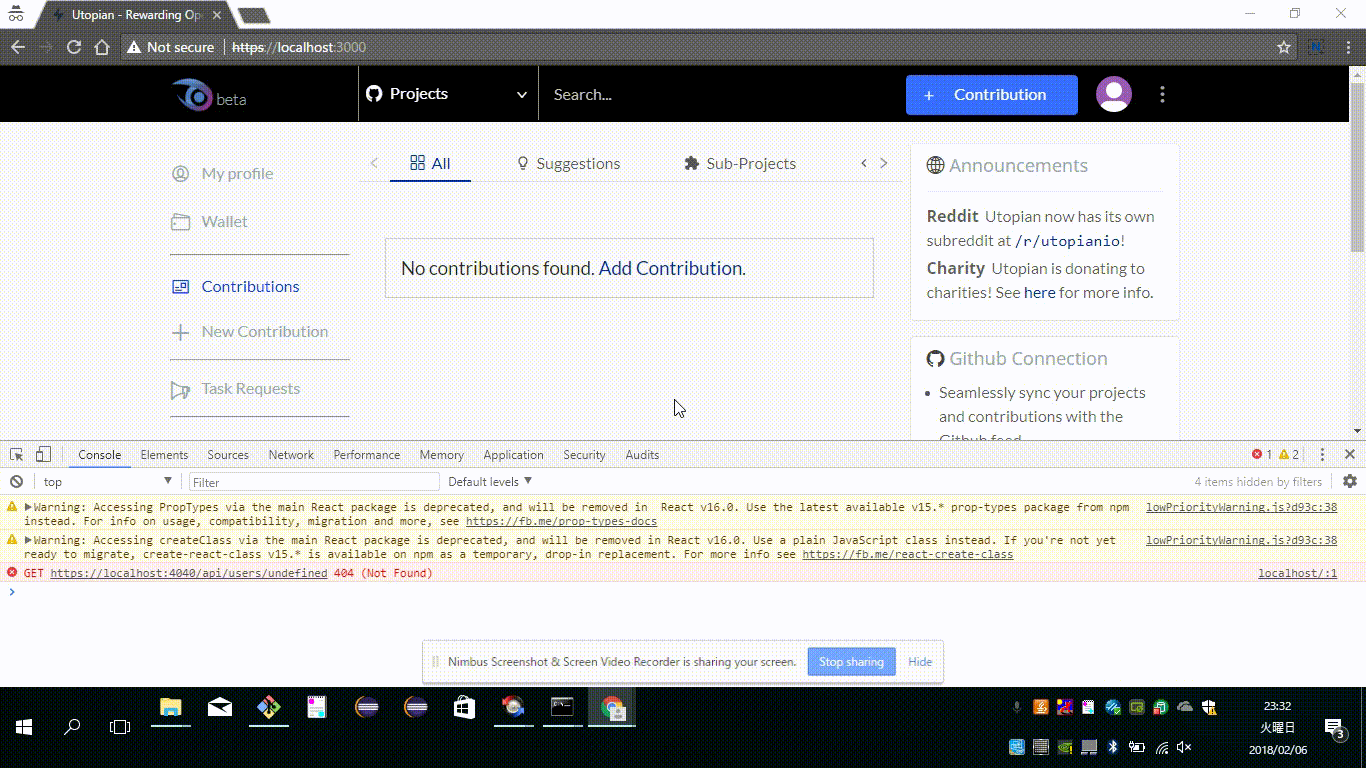
Task: Open My profile in sidebar
Action: pos(237,173)
